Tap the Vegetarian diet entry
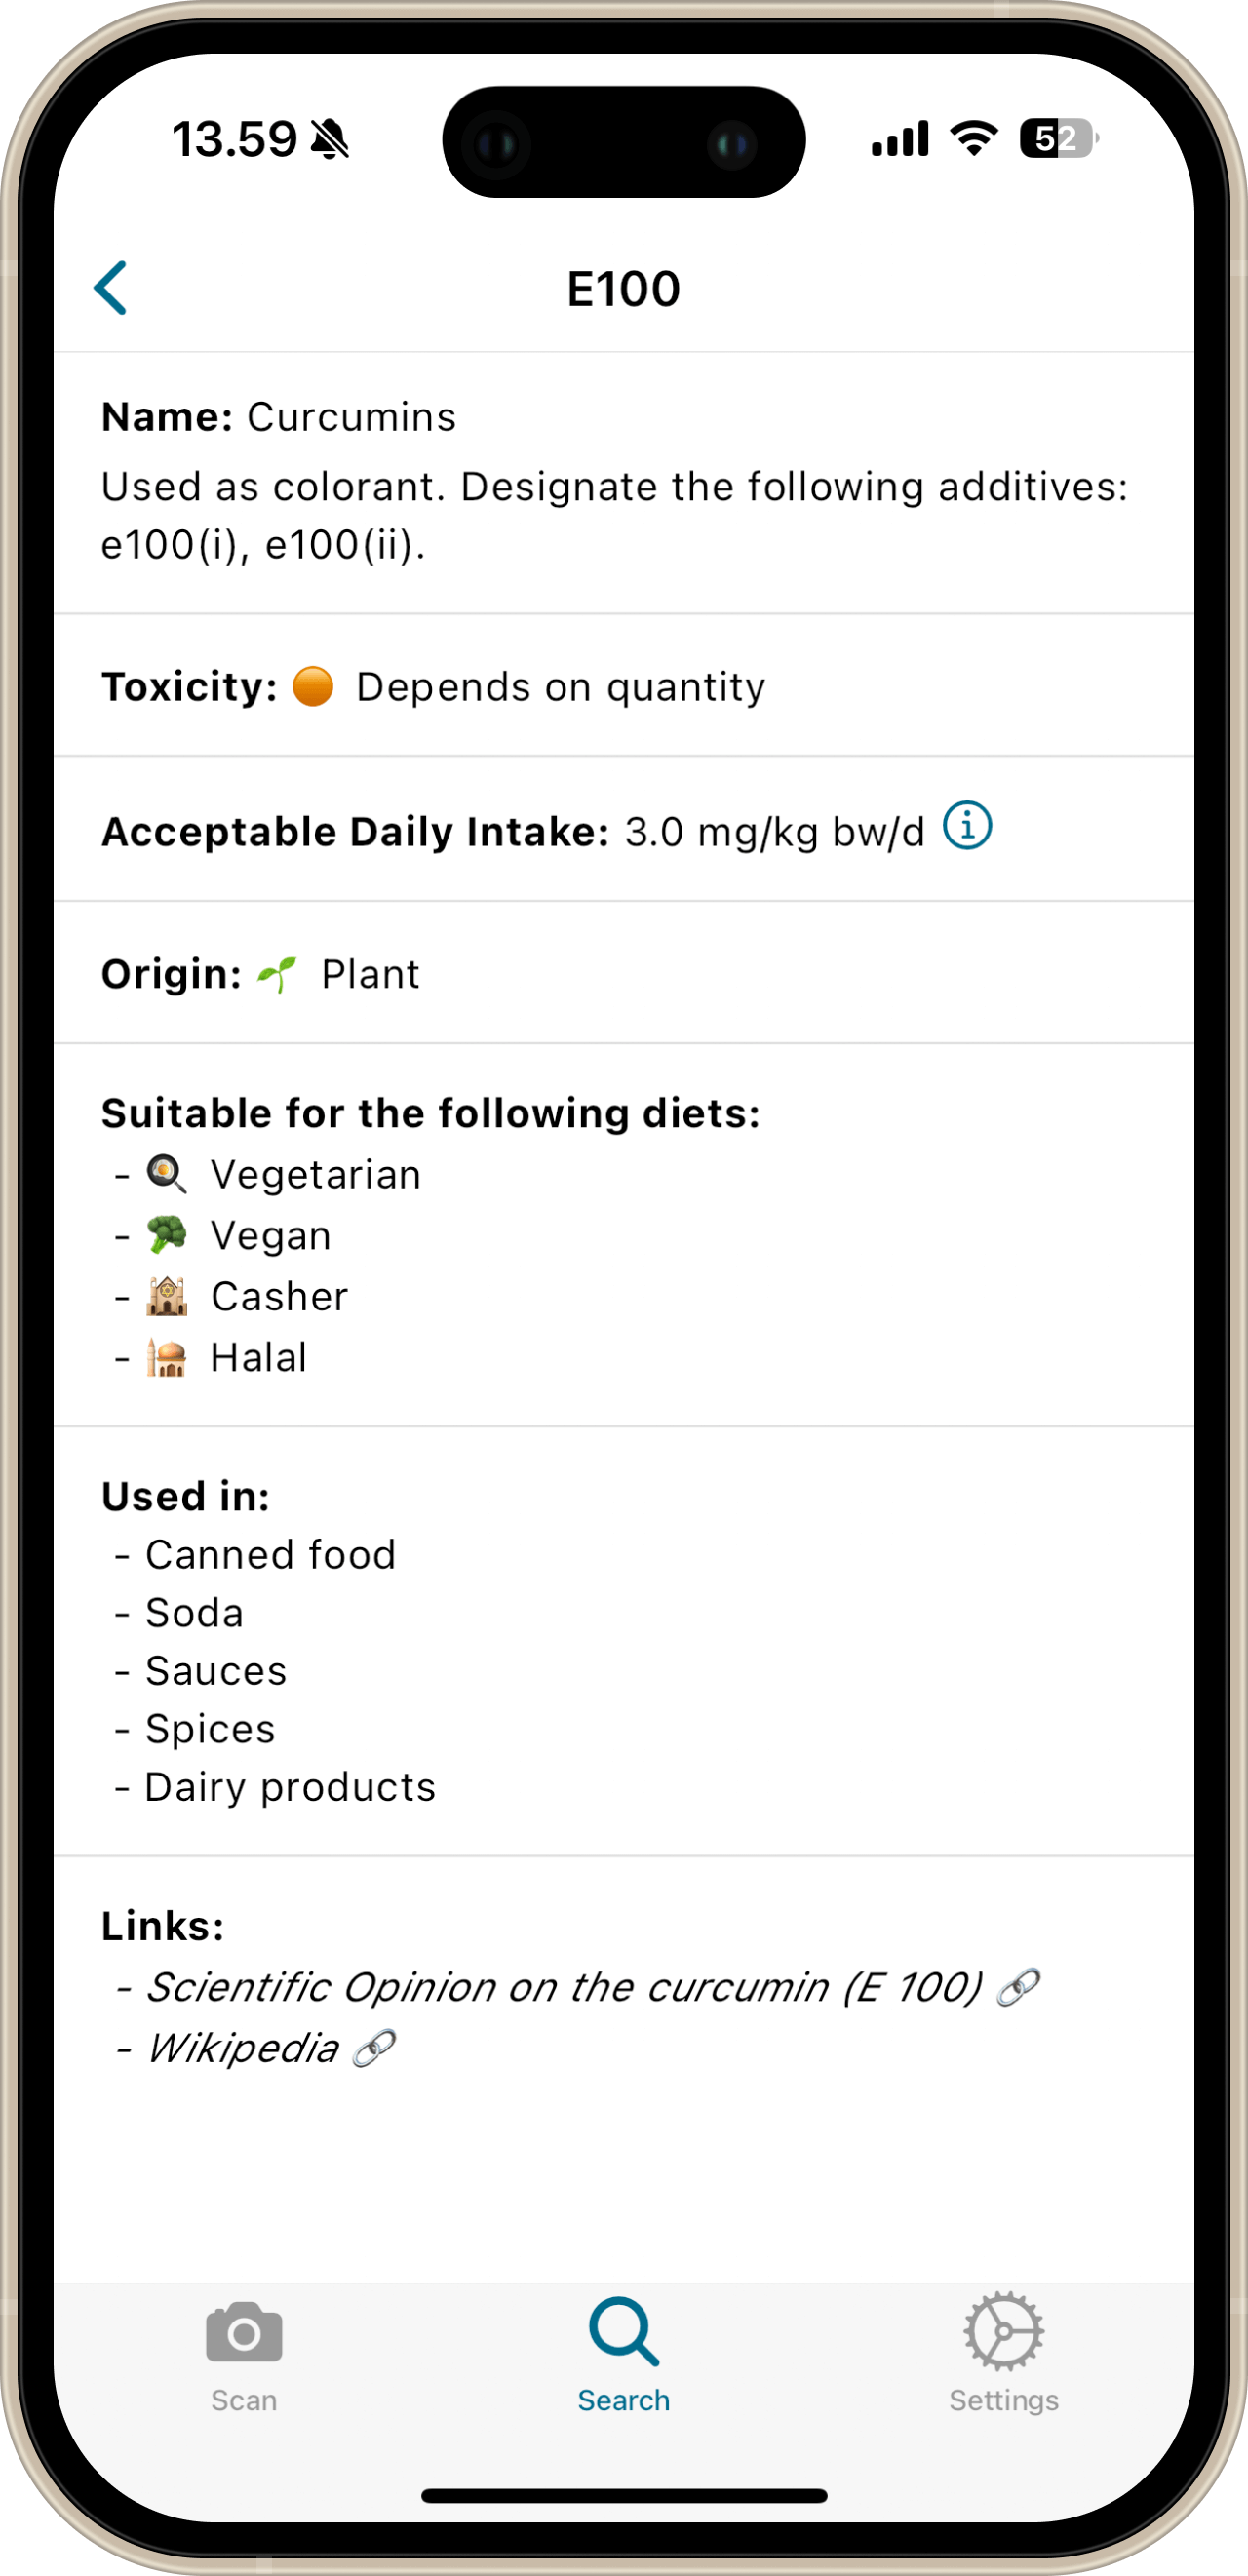The image size is (1248, 2576). pos(284,1175)
